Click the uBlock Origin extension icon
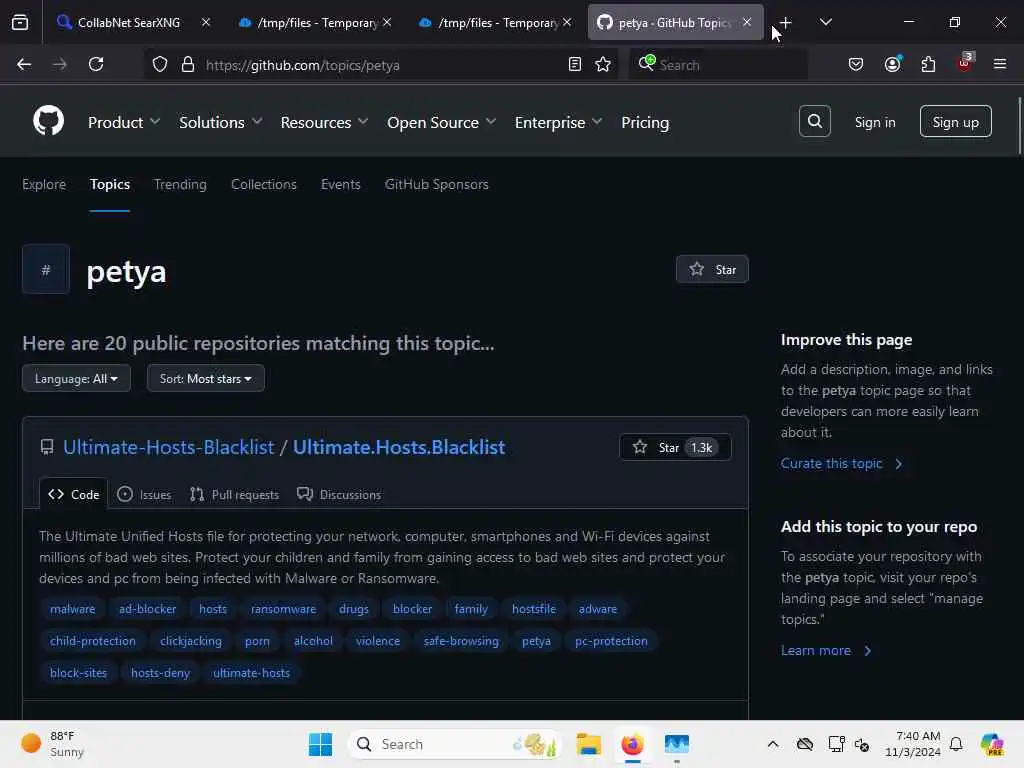 pos(965,63)
